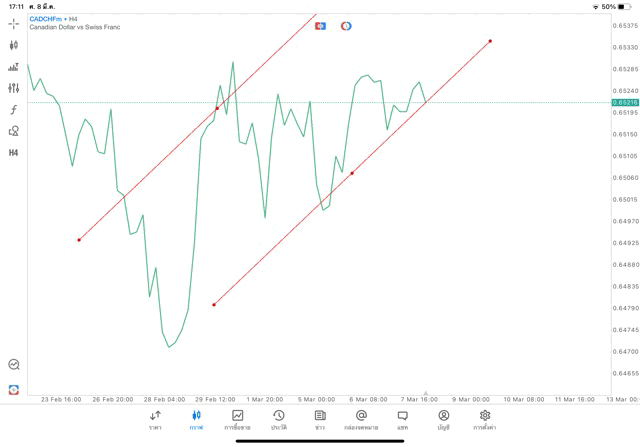Open the การตั้งค่า (Settings) tab
Image resolution: width=640 pixels, height=447 pixels.
485,420
